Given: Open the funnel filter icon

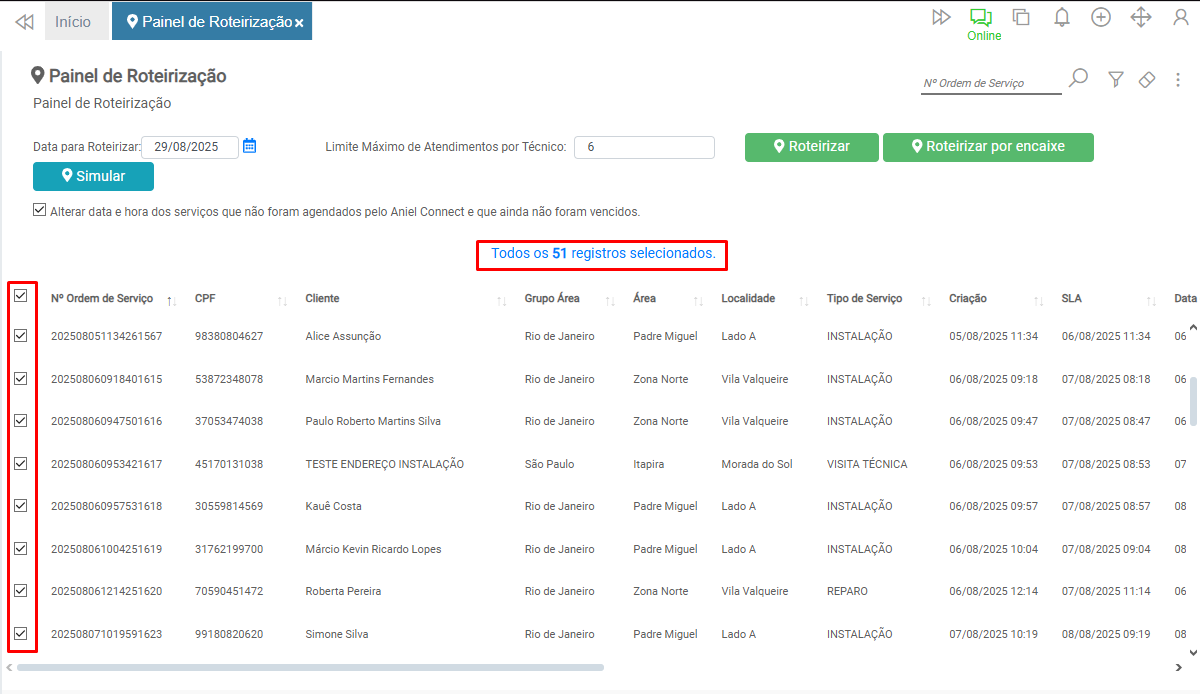Looking at the screenshot, I should tap(1116, 80).
